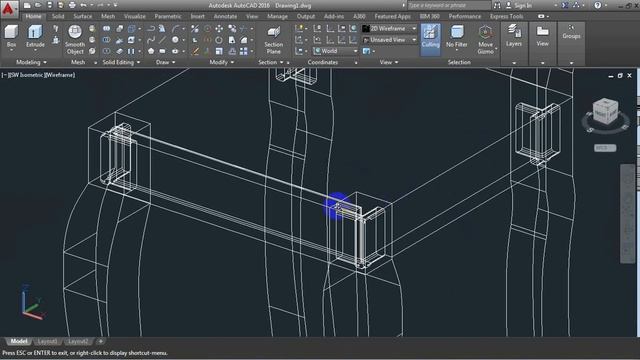This screenshot has width=640, height=360.
Task: Click the Wireframe visual style viewport label
Action: [x=60, y=75]
